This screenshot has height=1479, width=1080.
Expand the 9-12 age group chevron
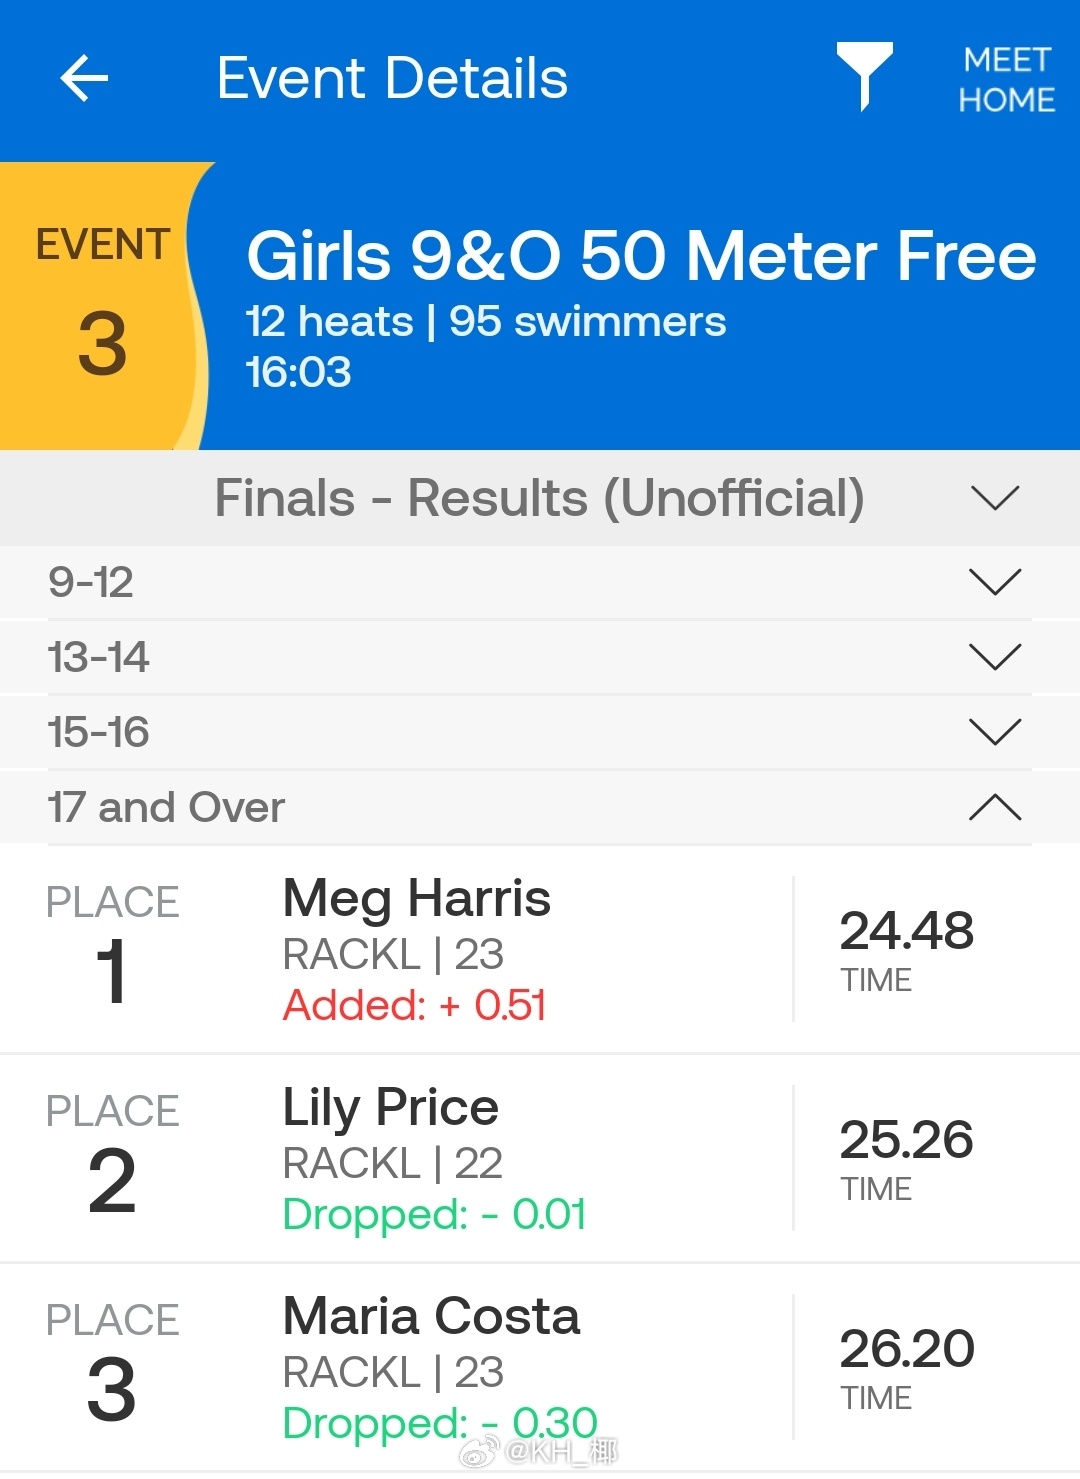click(995, 581)
